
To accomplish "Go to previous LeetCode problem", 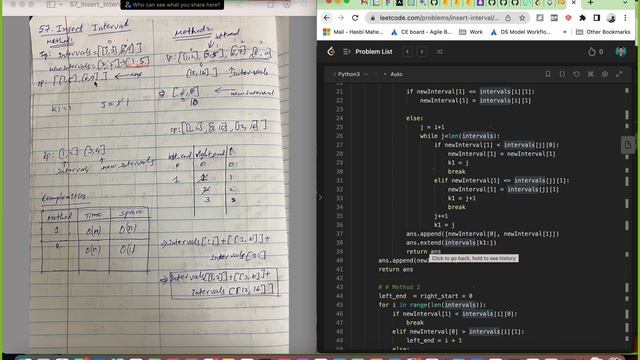I will coord(407,51).
